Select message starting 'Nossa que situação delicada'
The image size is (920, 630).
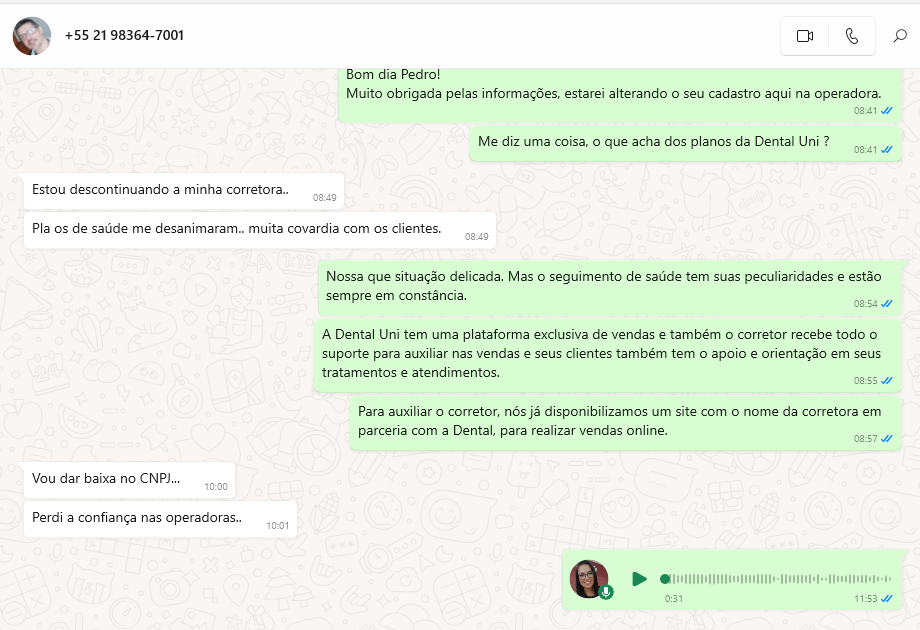610,287
